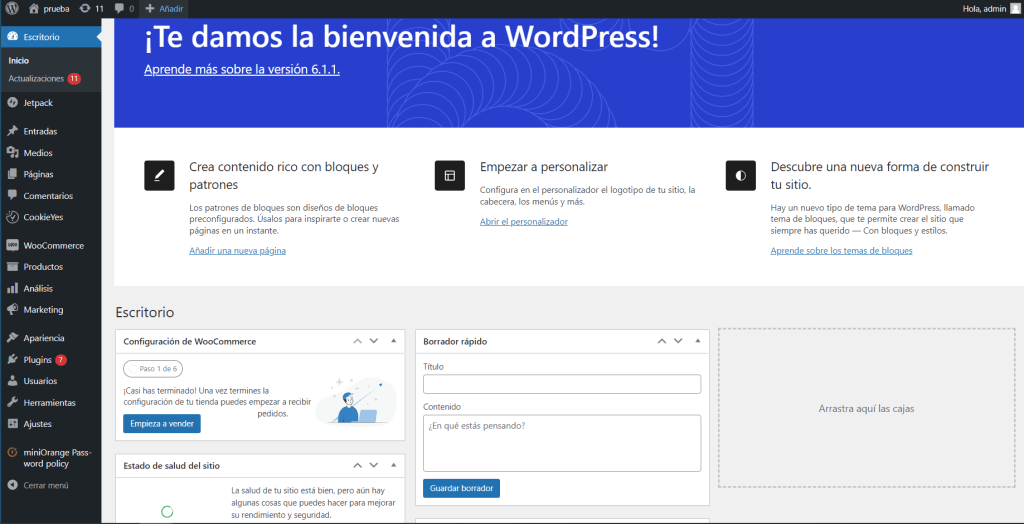Click the admin avatar icon
The height and width of the screenshot is (524, 1024).
click(x=1014, y=8)
